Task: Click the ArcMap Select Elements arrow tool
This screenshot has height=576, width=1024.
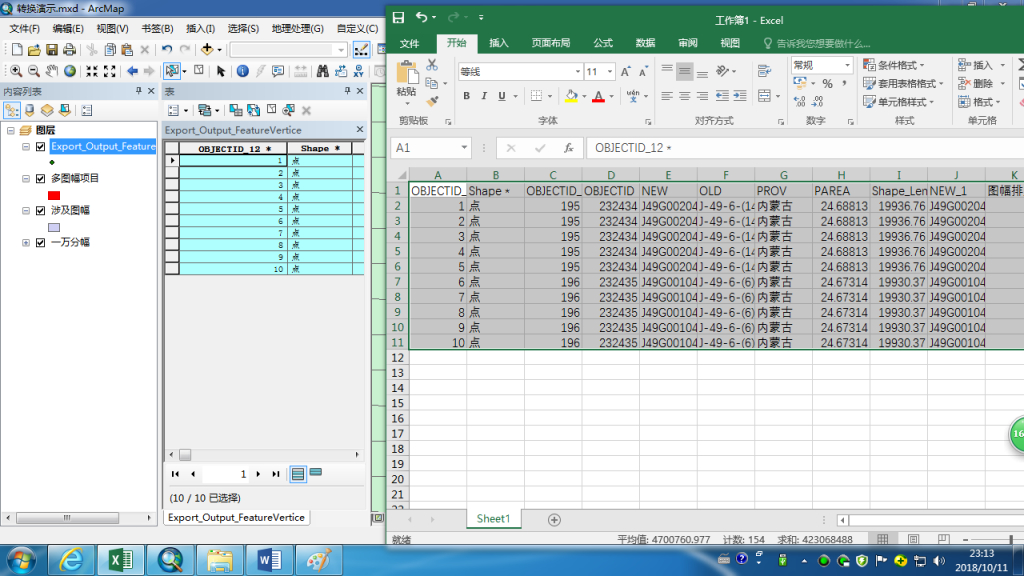Action: 221,71
